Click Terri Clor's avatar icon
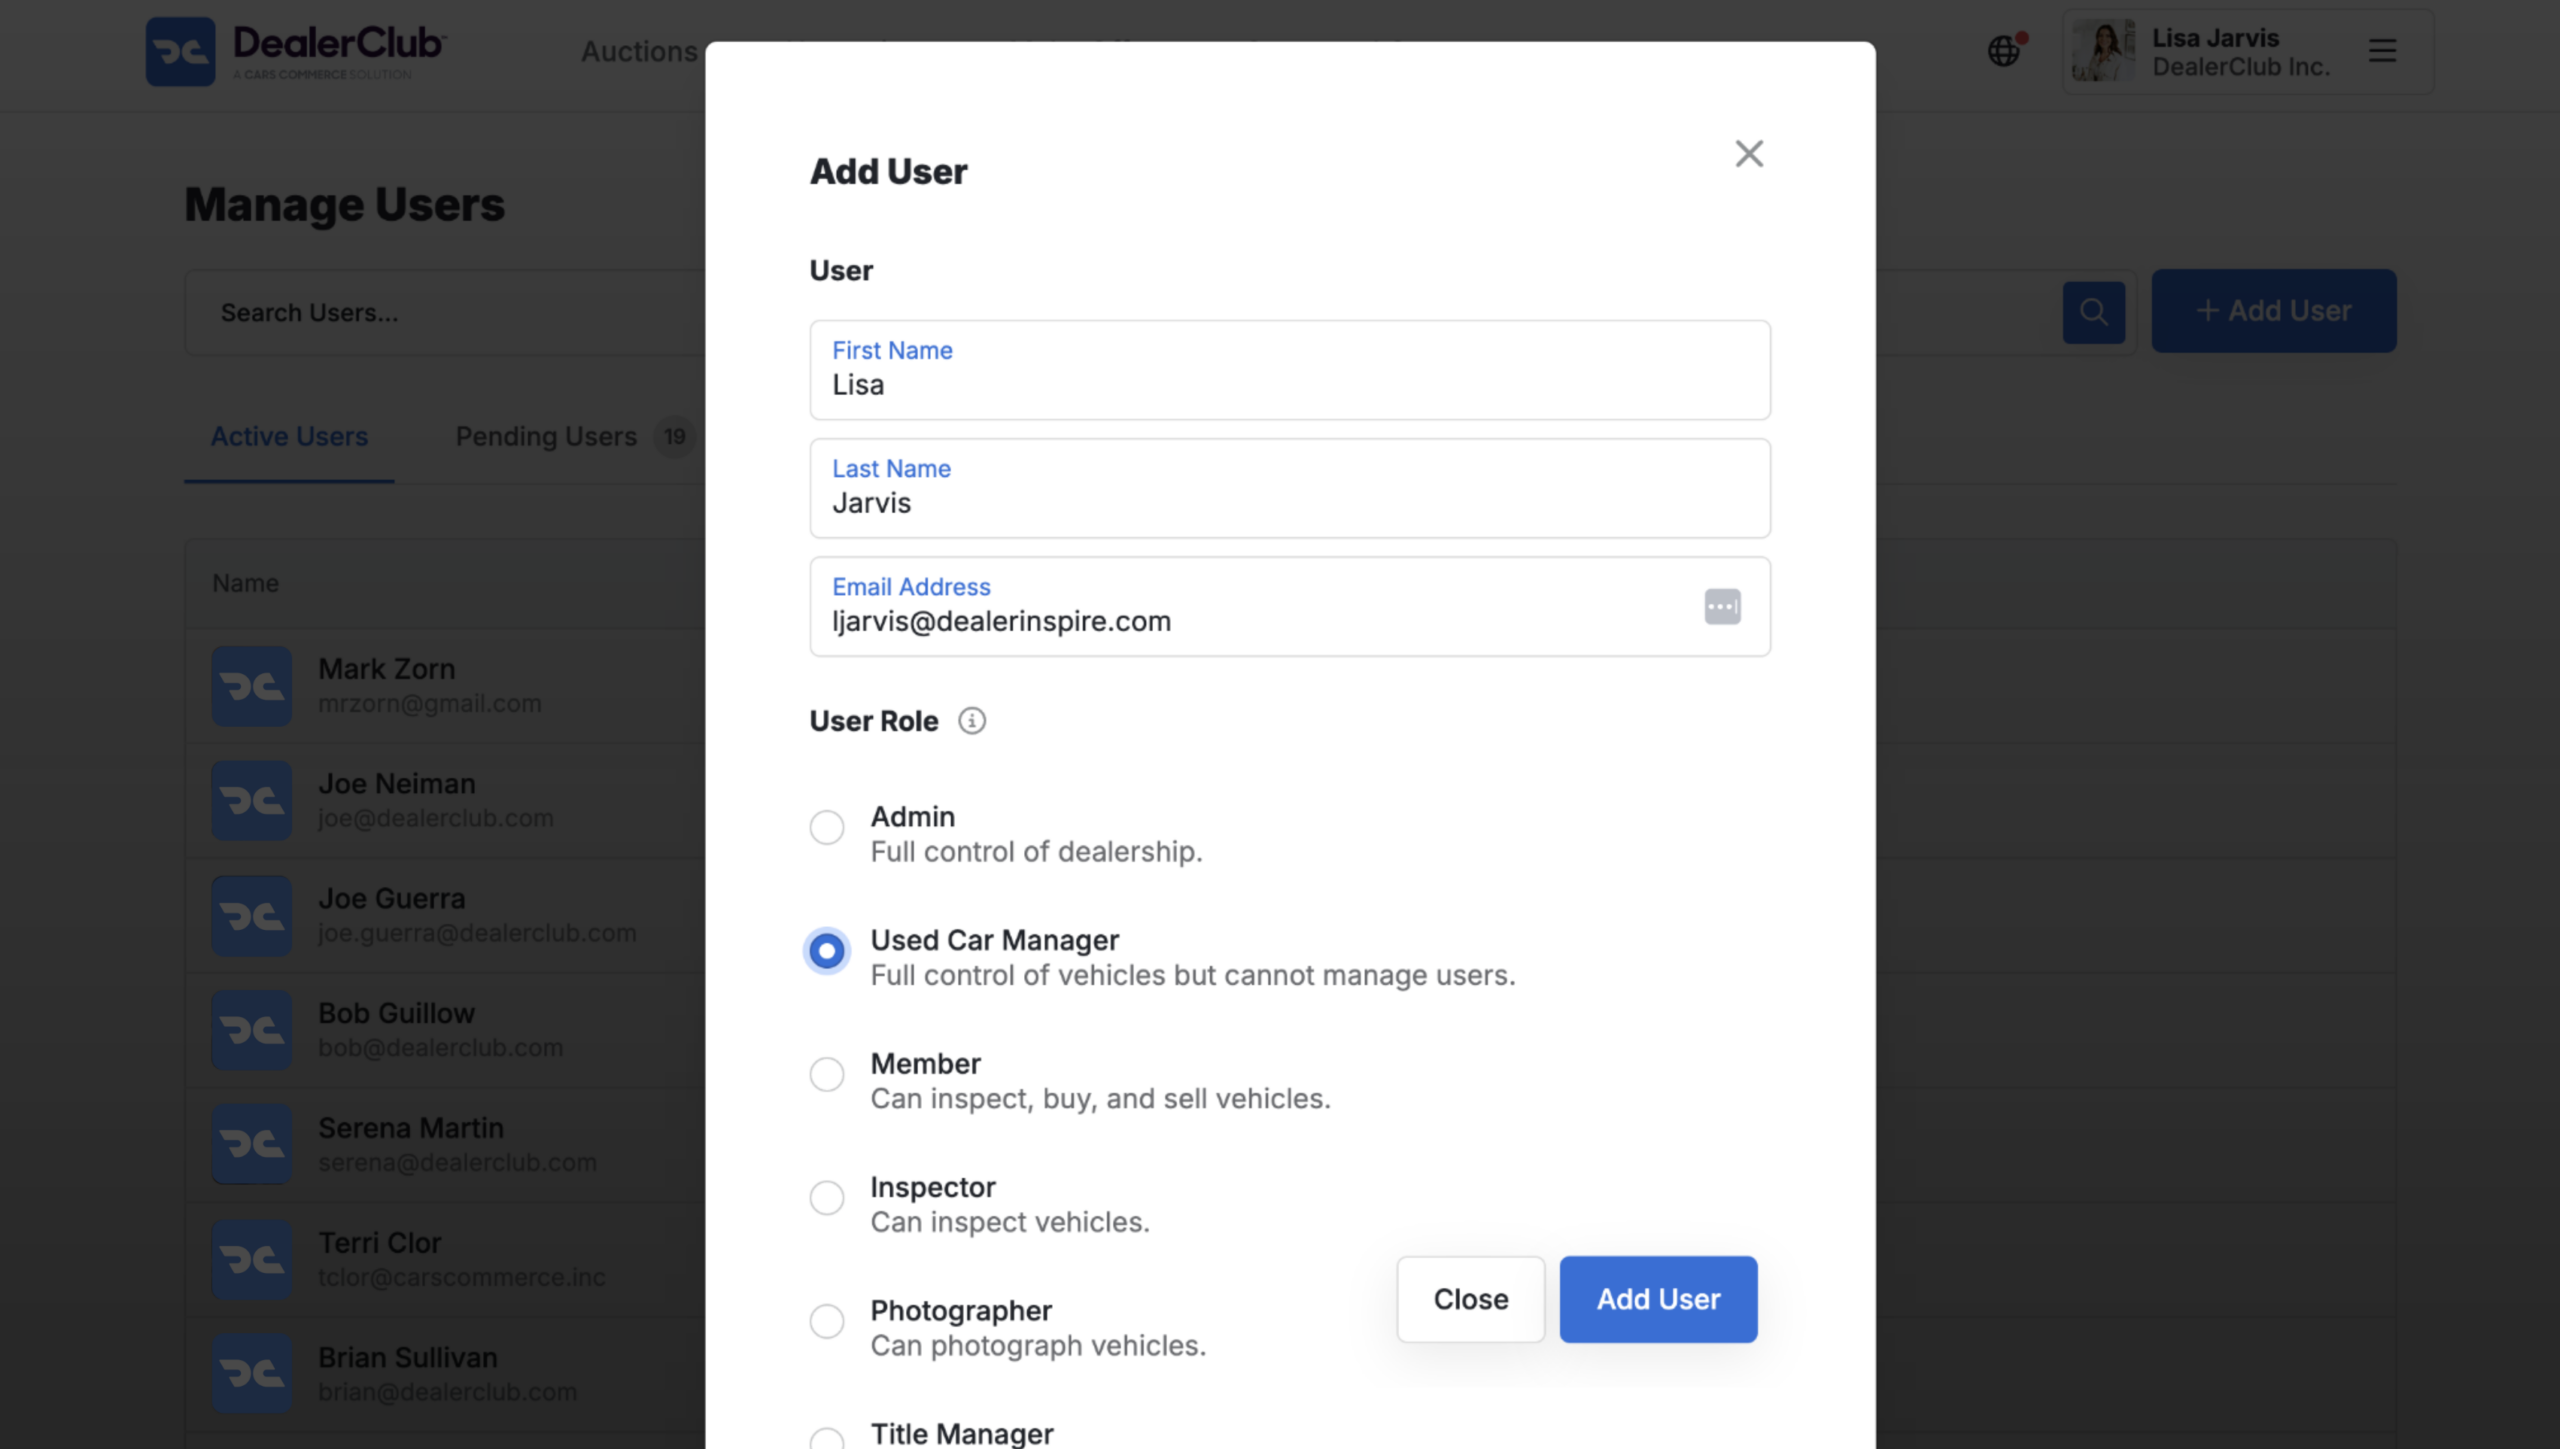The image size is (2560, 1449). 252,1260
